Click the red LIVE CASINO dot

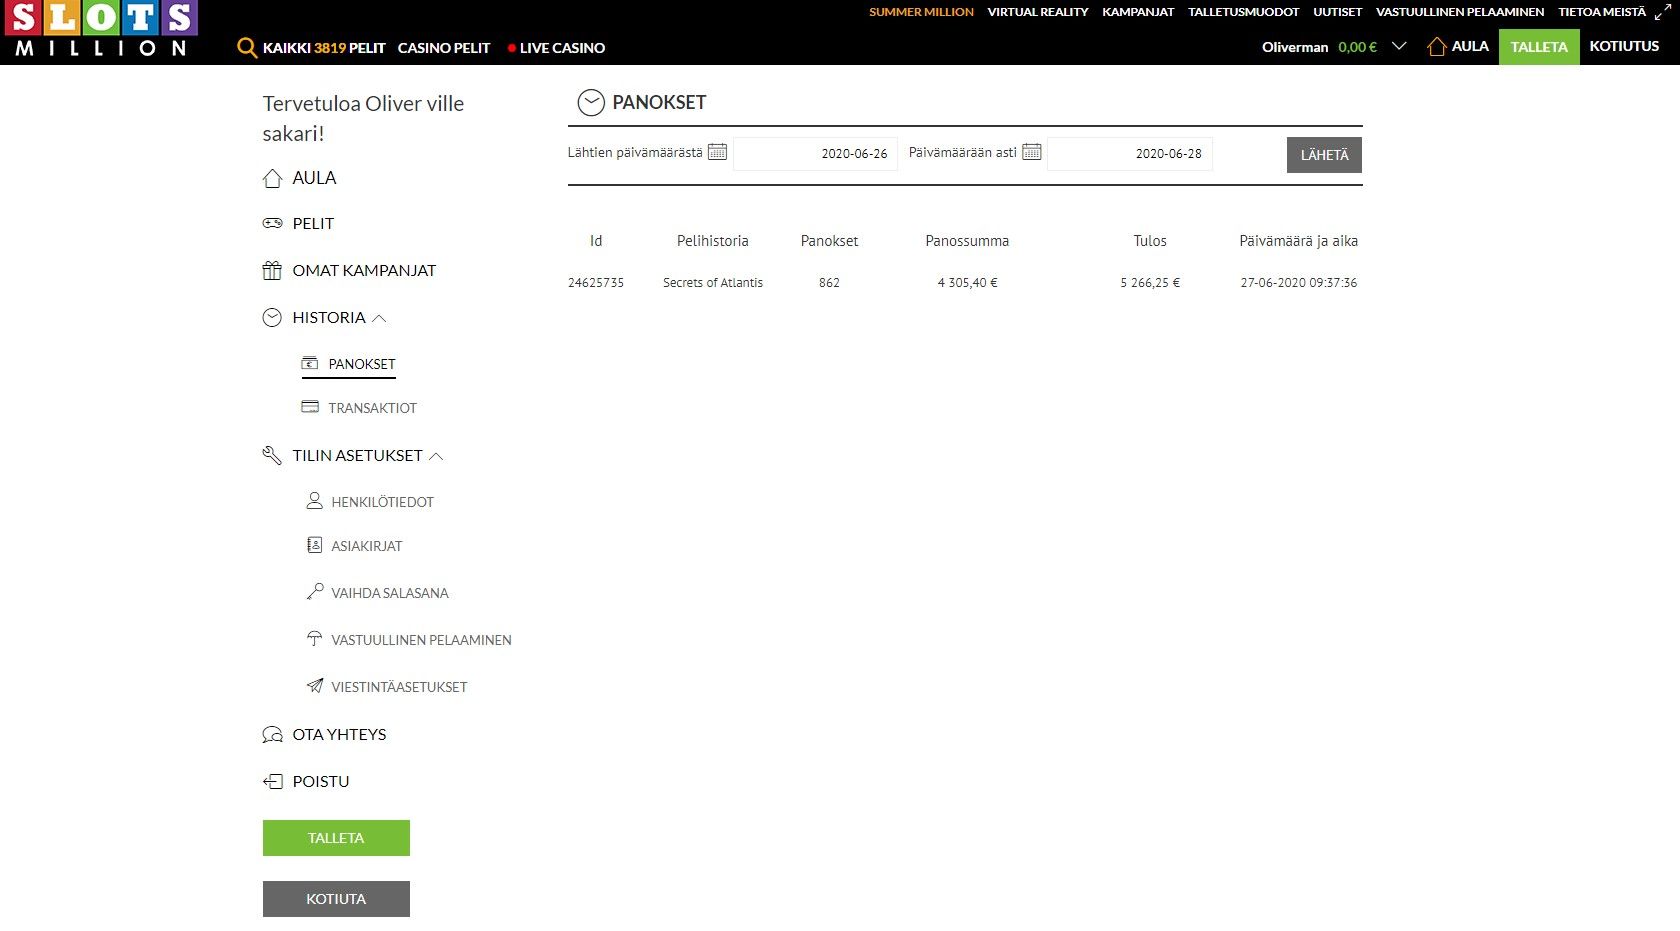point(512,48)
